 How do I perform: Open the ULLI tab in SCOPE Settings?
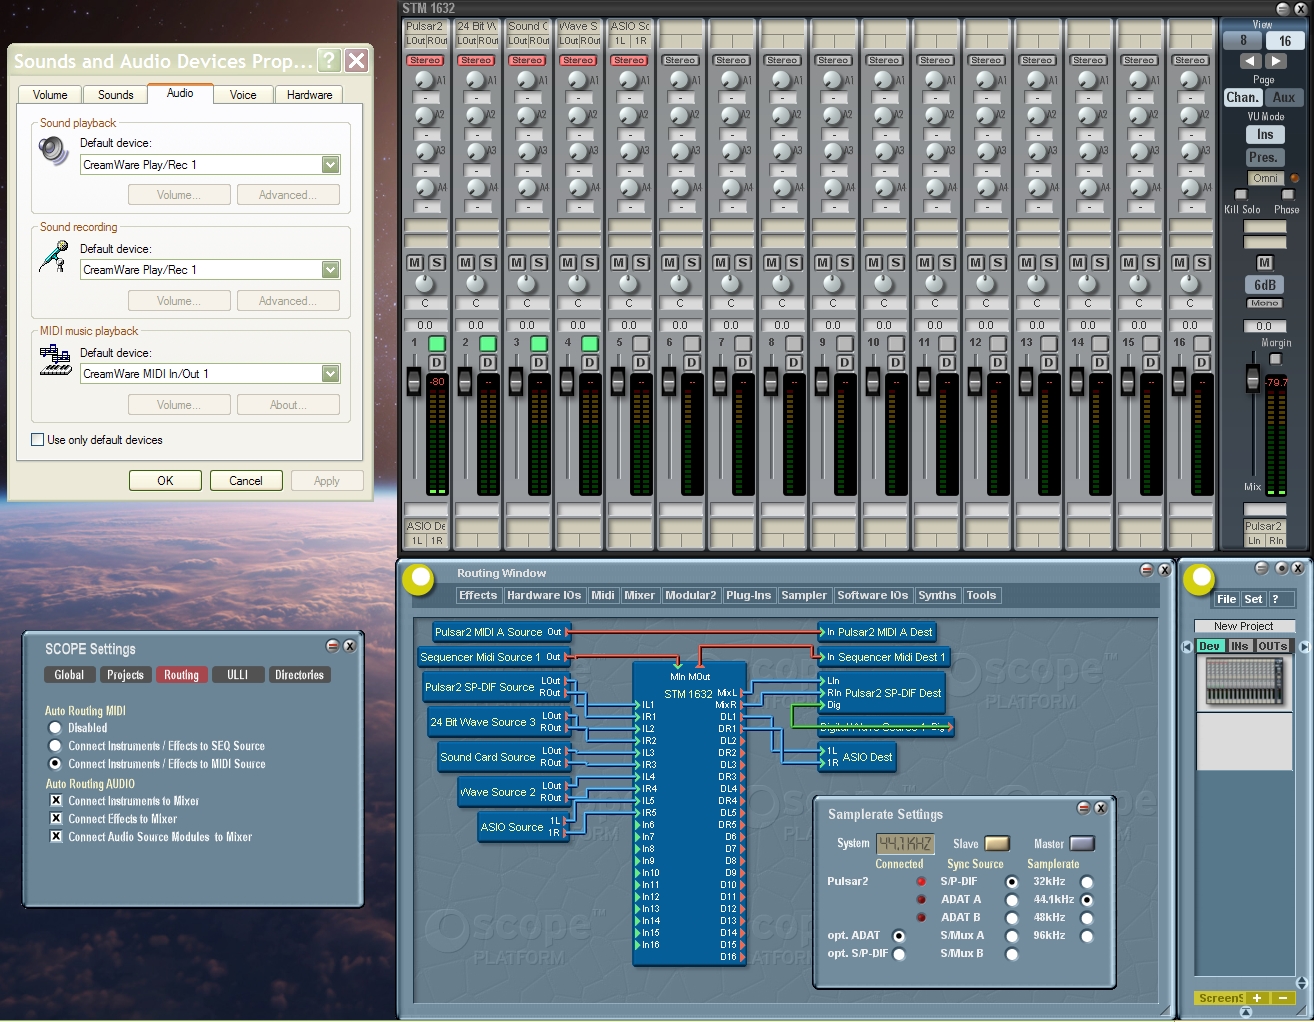point(238,675)
